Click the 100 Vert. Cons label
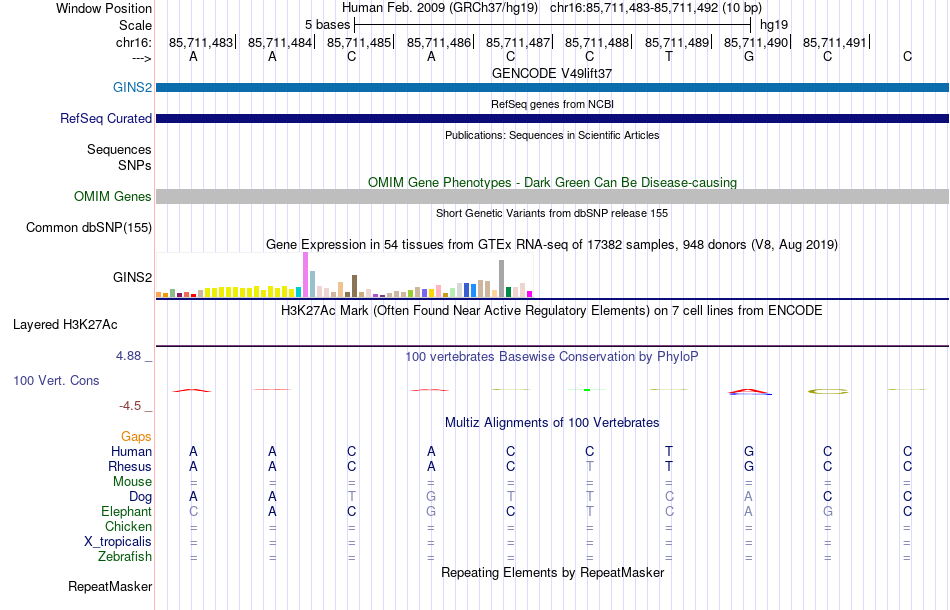The height and width of the screenshot is (610, 950). click(x=56, y=380)
